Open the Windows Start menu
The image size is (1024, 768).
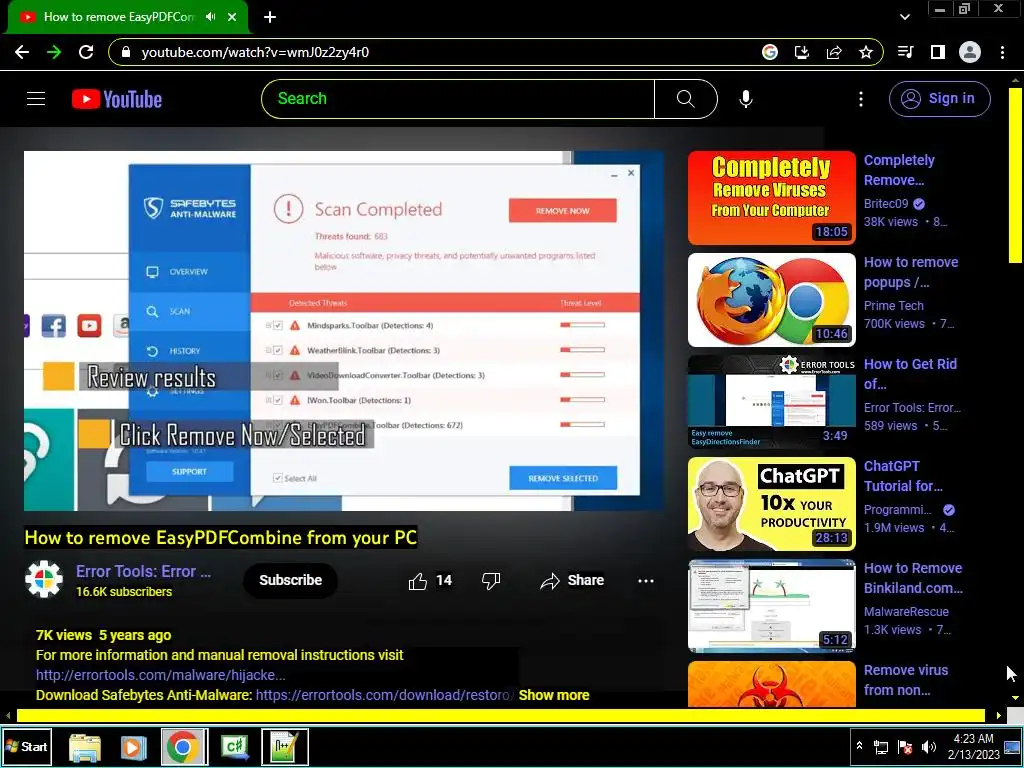[x=27, y=746]
